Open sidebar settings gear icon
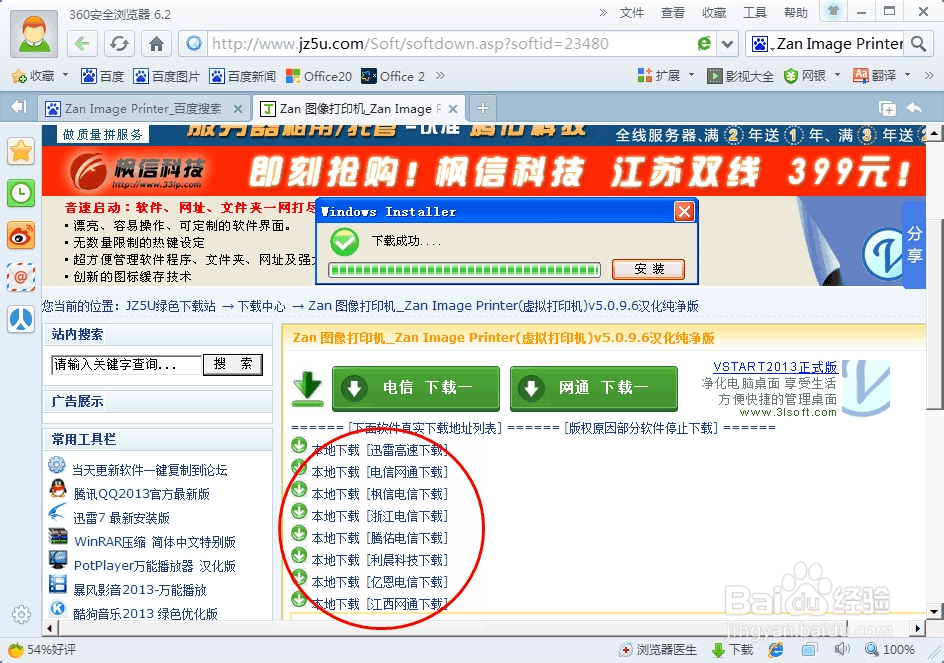The image size is (944, 663). click(x=21, y=614)
